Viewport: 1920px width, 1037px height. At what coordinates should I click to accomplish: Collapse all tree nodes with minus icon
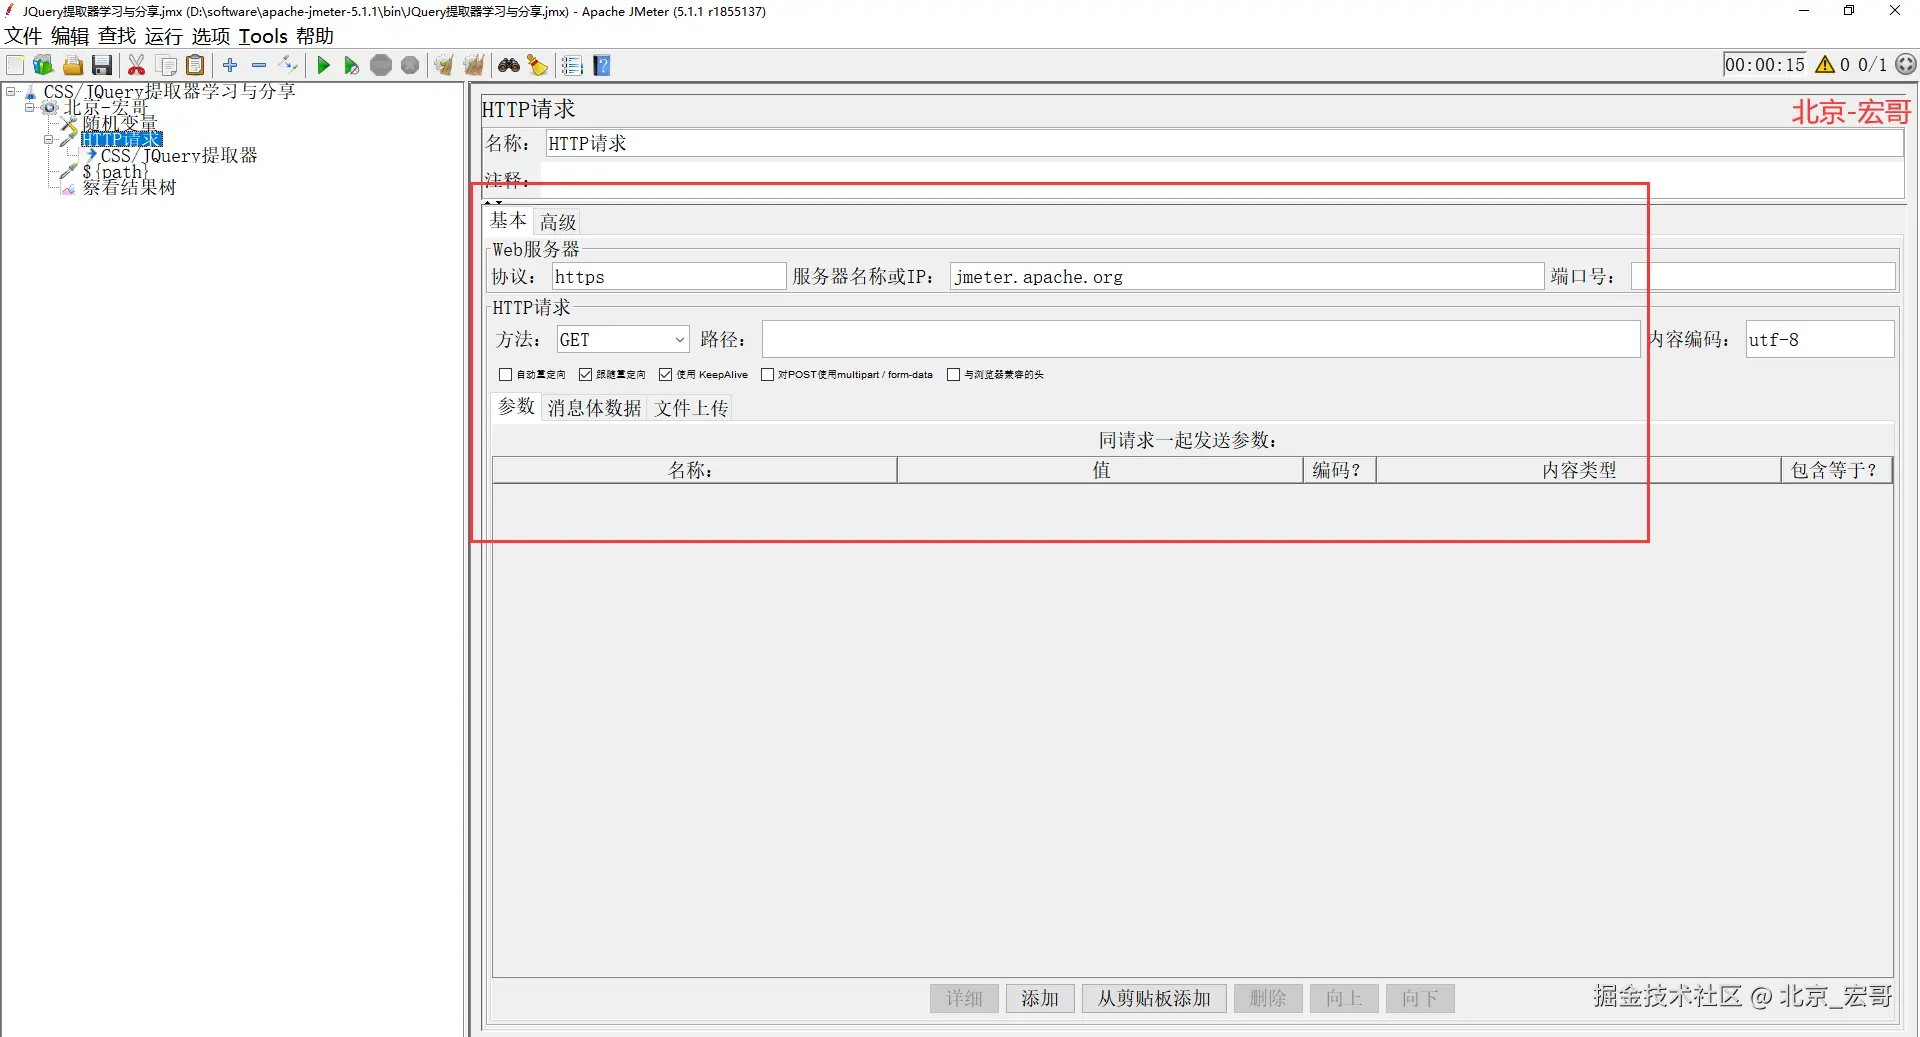(259, 66)
